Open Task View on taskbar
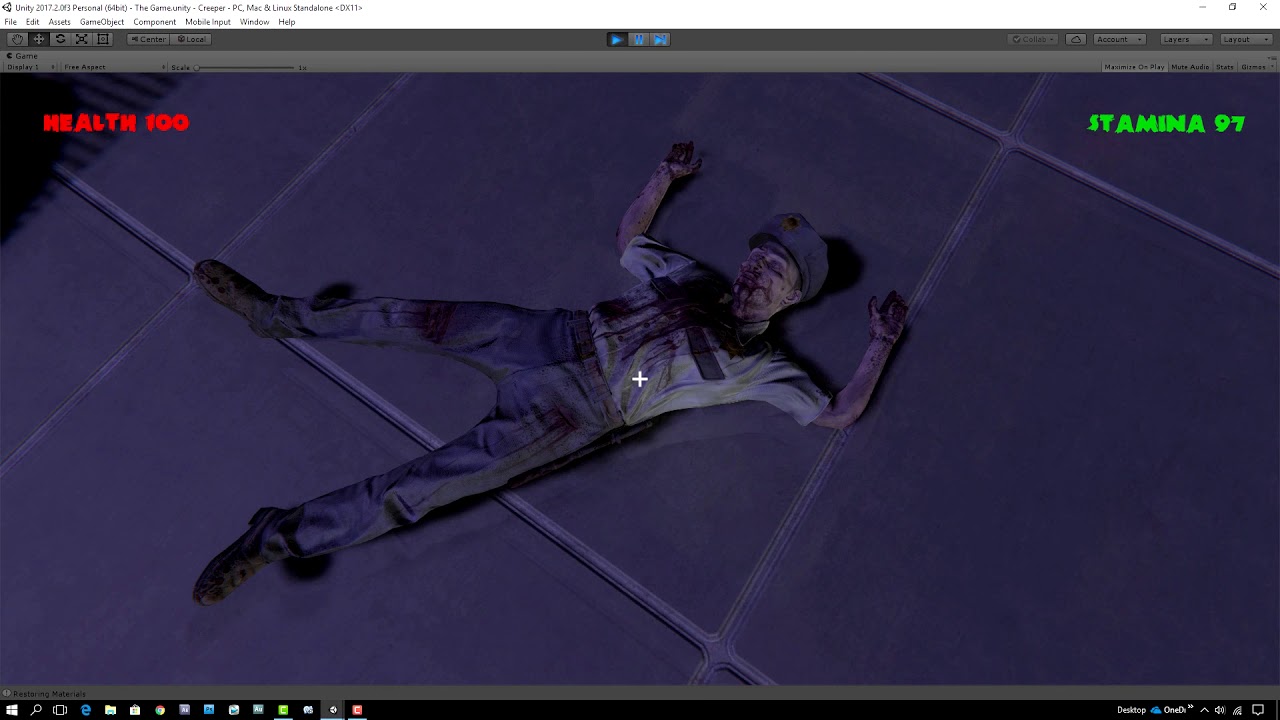This screenshot has width=1280, height=720. pyautogui.click(x=60, y=710)
